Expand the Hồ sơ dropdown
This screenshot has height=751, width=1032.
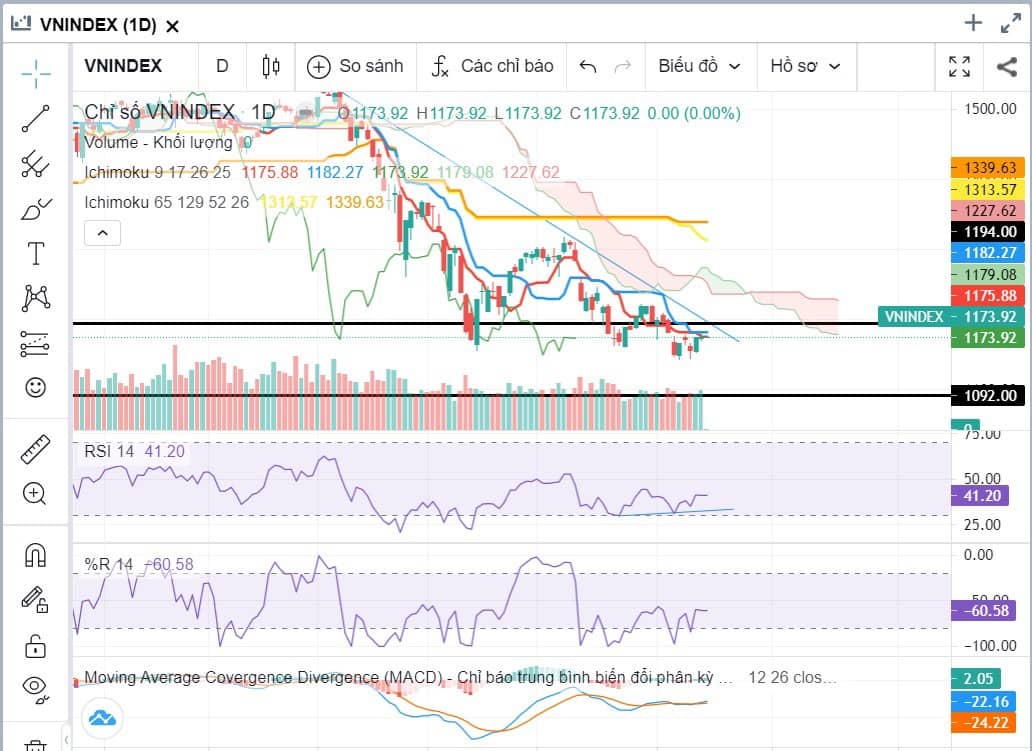806,66
